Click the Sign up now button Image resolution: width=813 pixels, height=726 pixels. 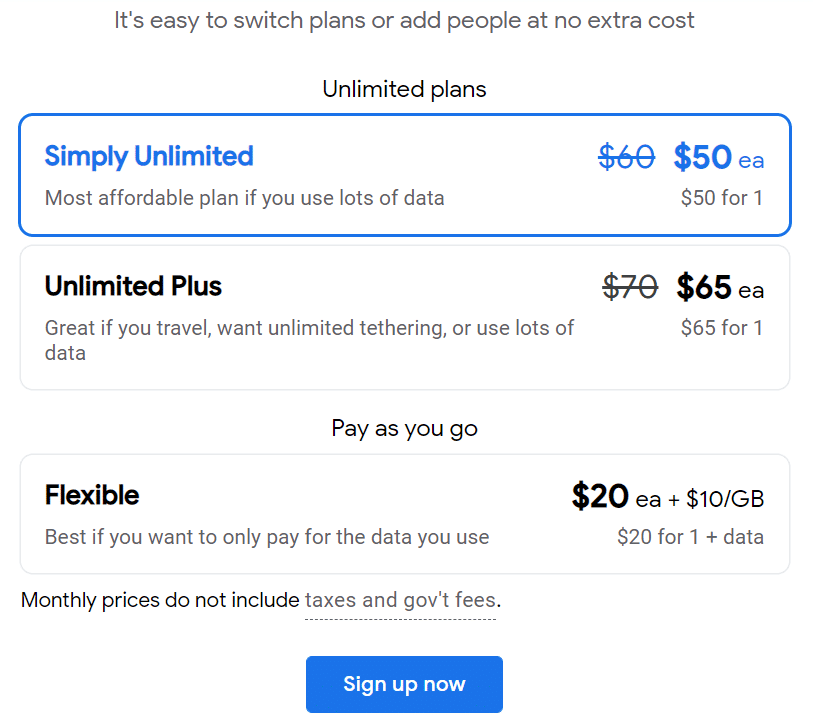pos(404,684)
